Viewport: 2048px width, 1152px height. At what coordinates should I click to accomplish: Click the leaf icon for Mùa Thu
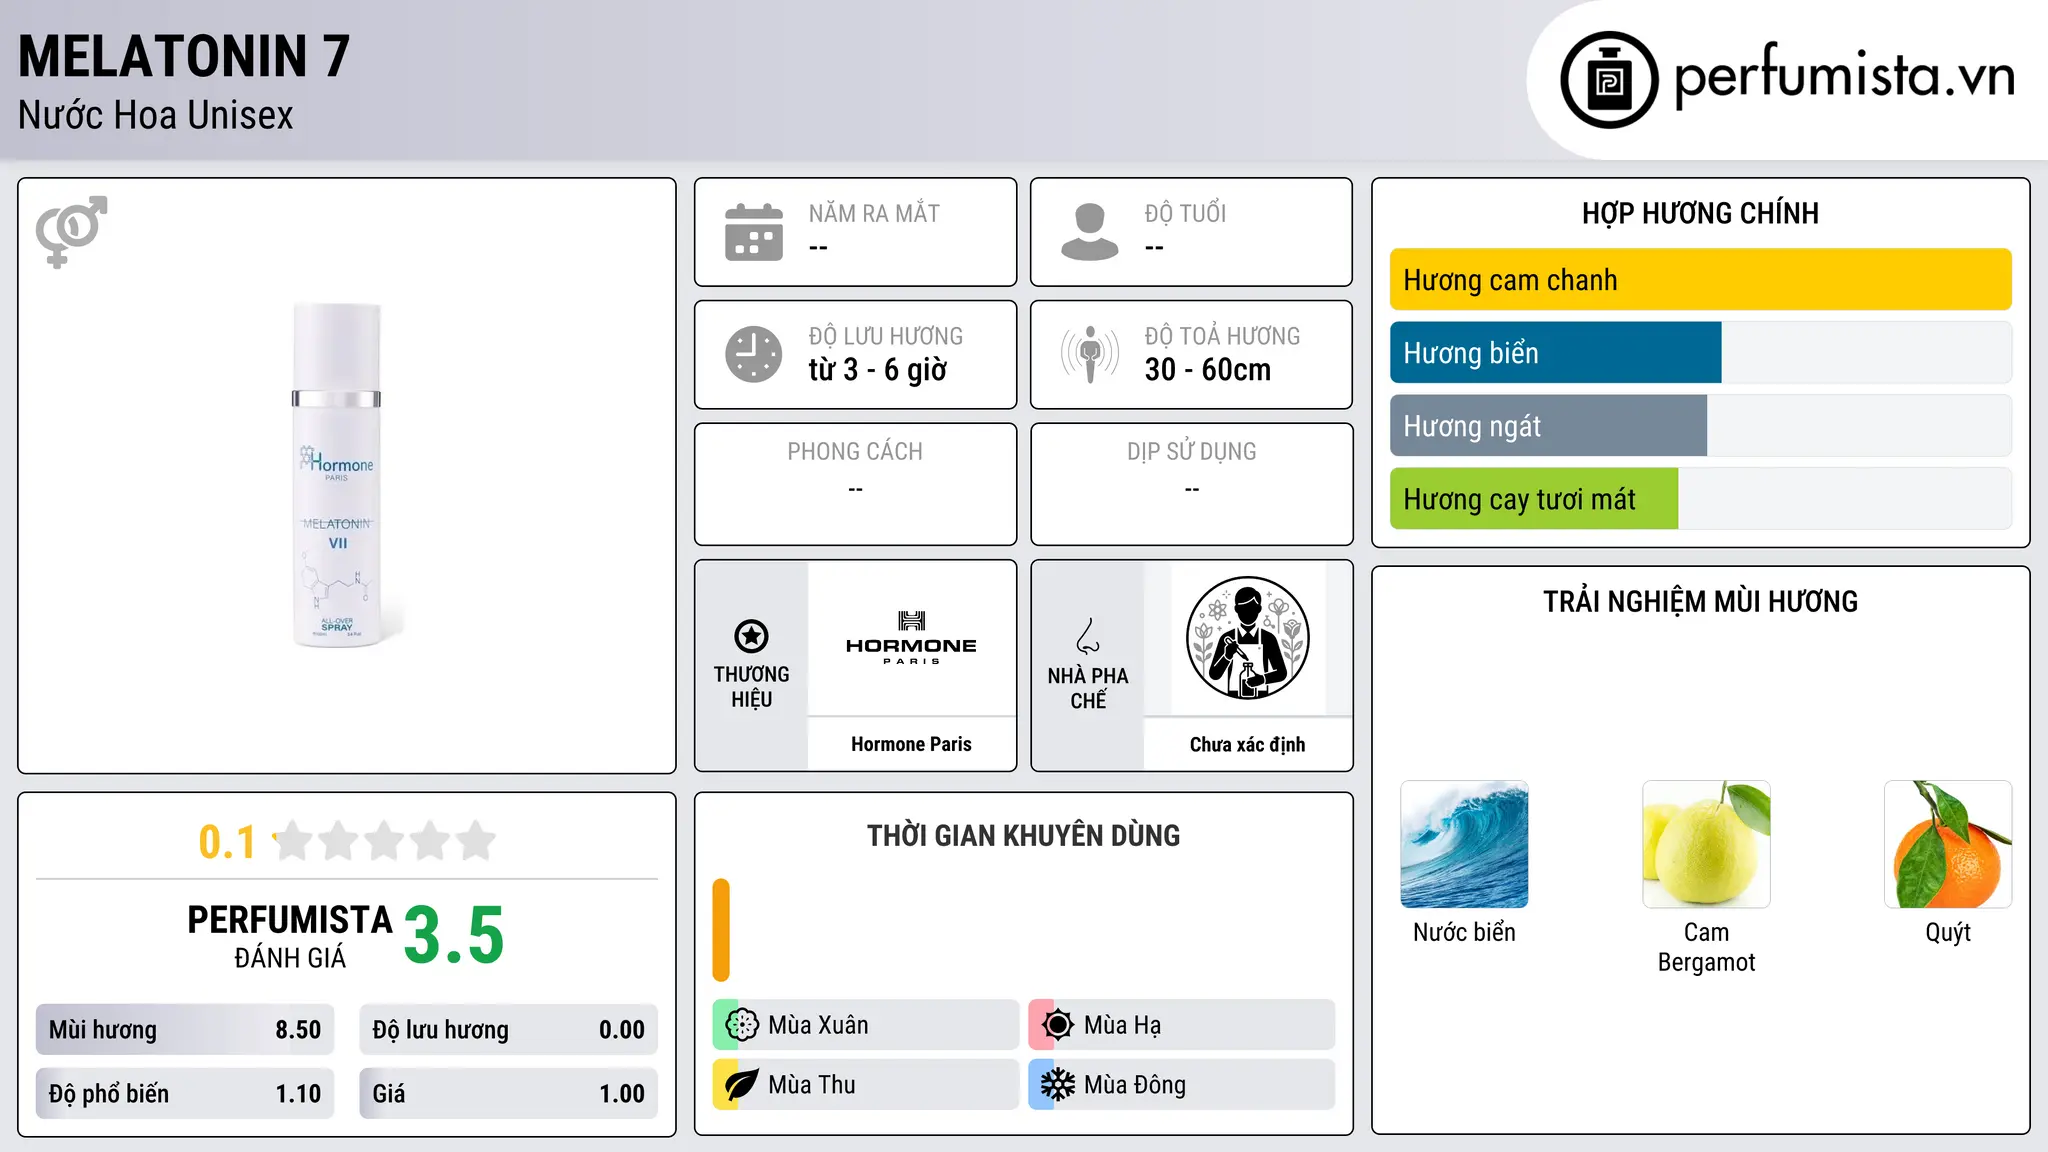742,1085
